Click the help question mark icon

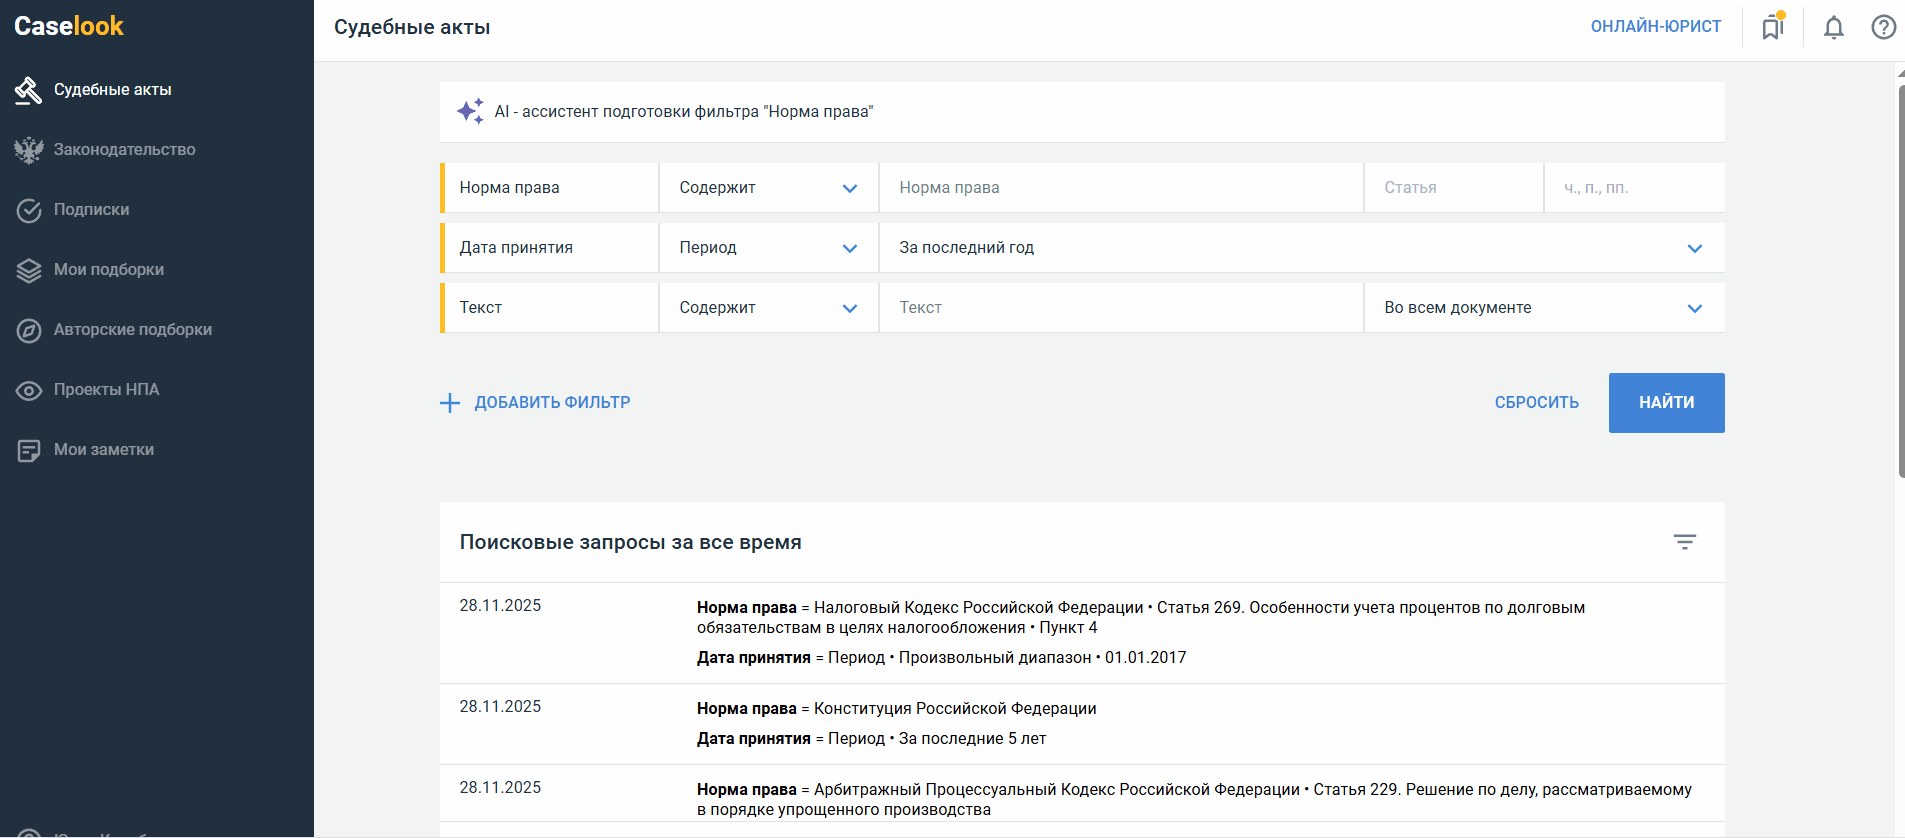tap(1883, 27)
